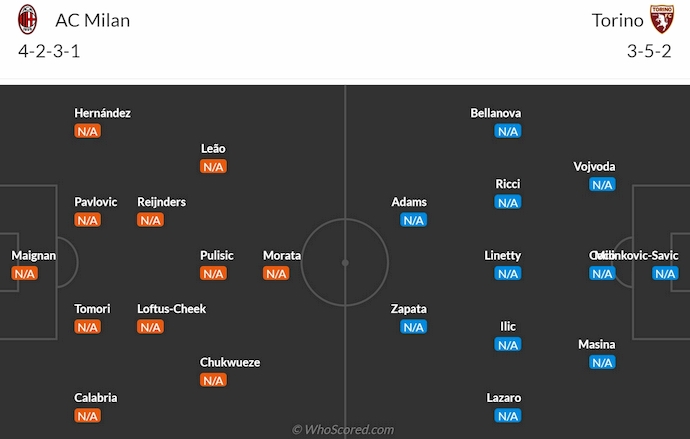Select player Pulisic on the pitch
Screen dimensions: 690x439
point(216,255)
